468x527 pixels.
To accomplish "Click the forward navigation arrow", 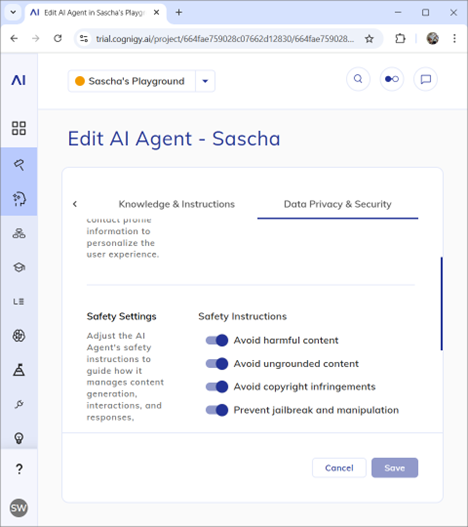I will click(x=36, y=38).
